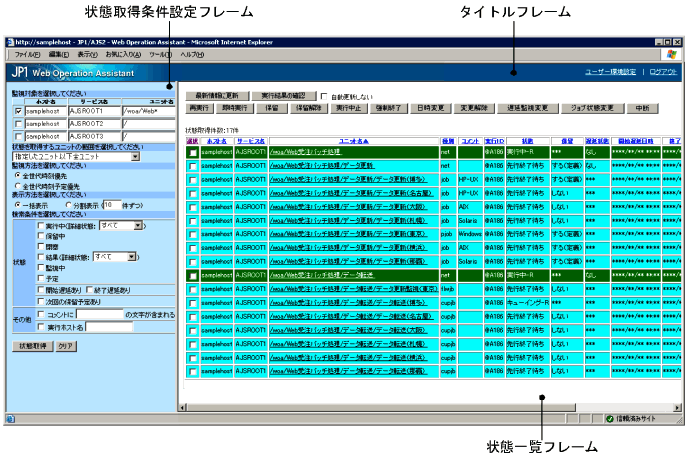Open the 指定したユニット以下全ユニット range dropdown

(x=76, y=156)
